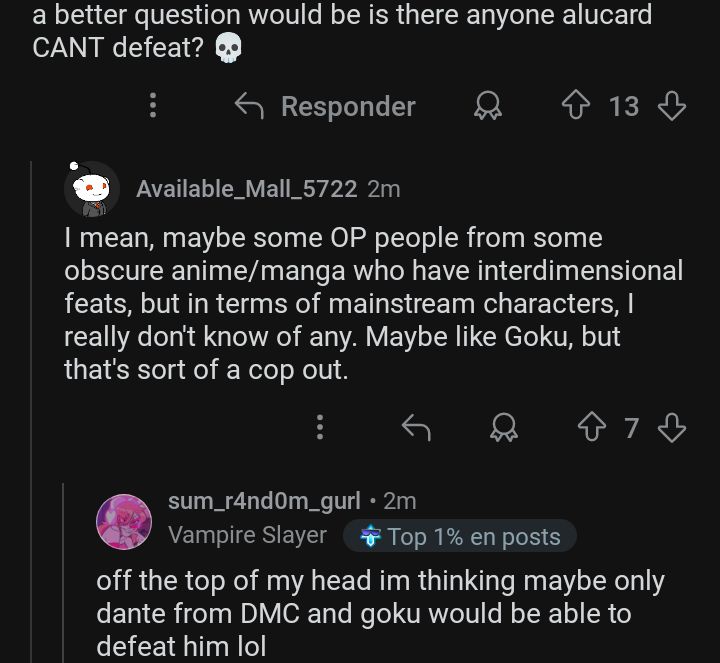Click the diamond icon in Top 1% badge
720x663 pixels.
tap(371, 537)
